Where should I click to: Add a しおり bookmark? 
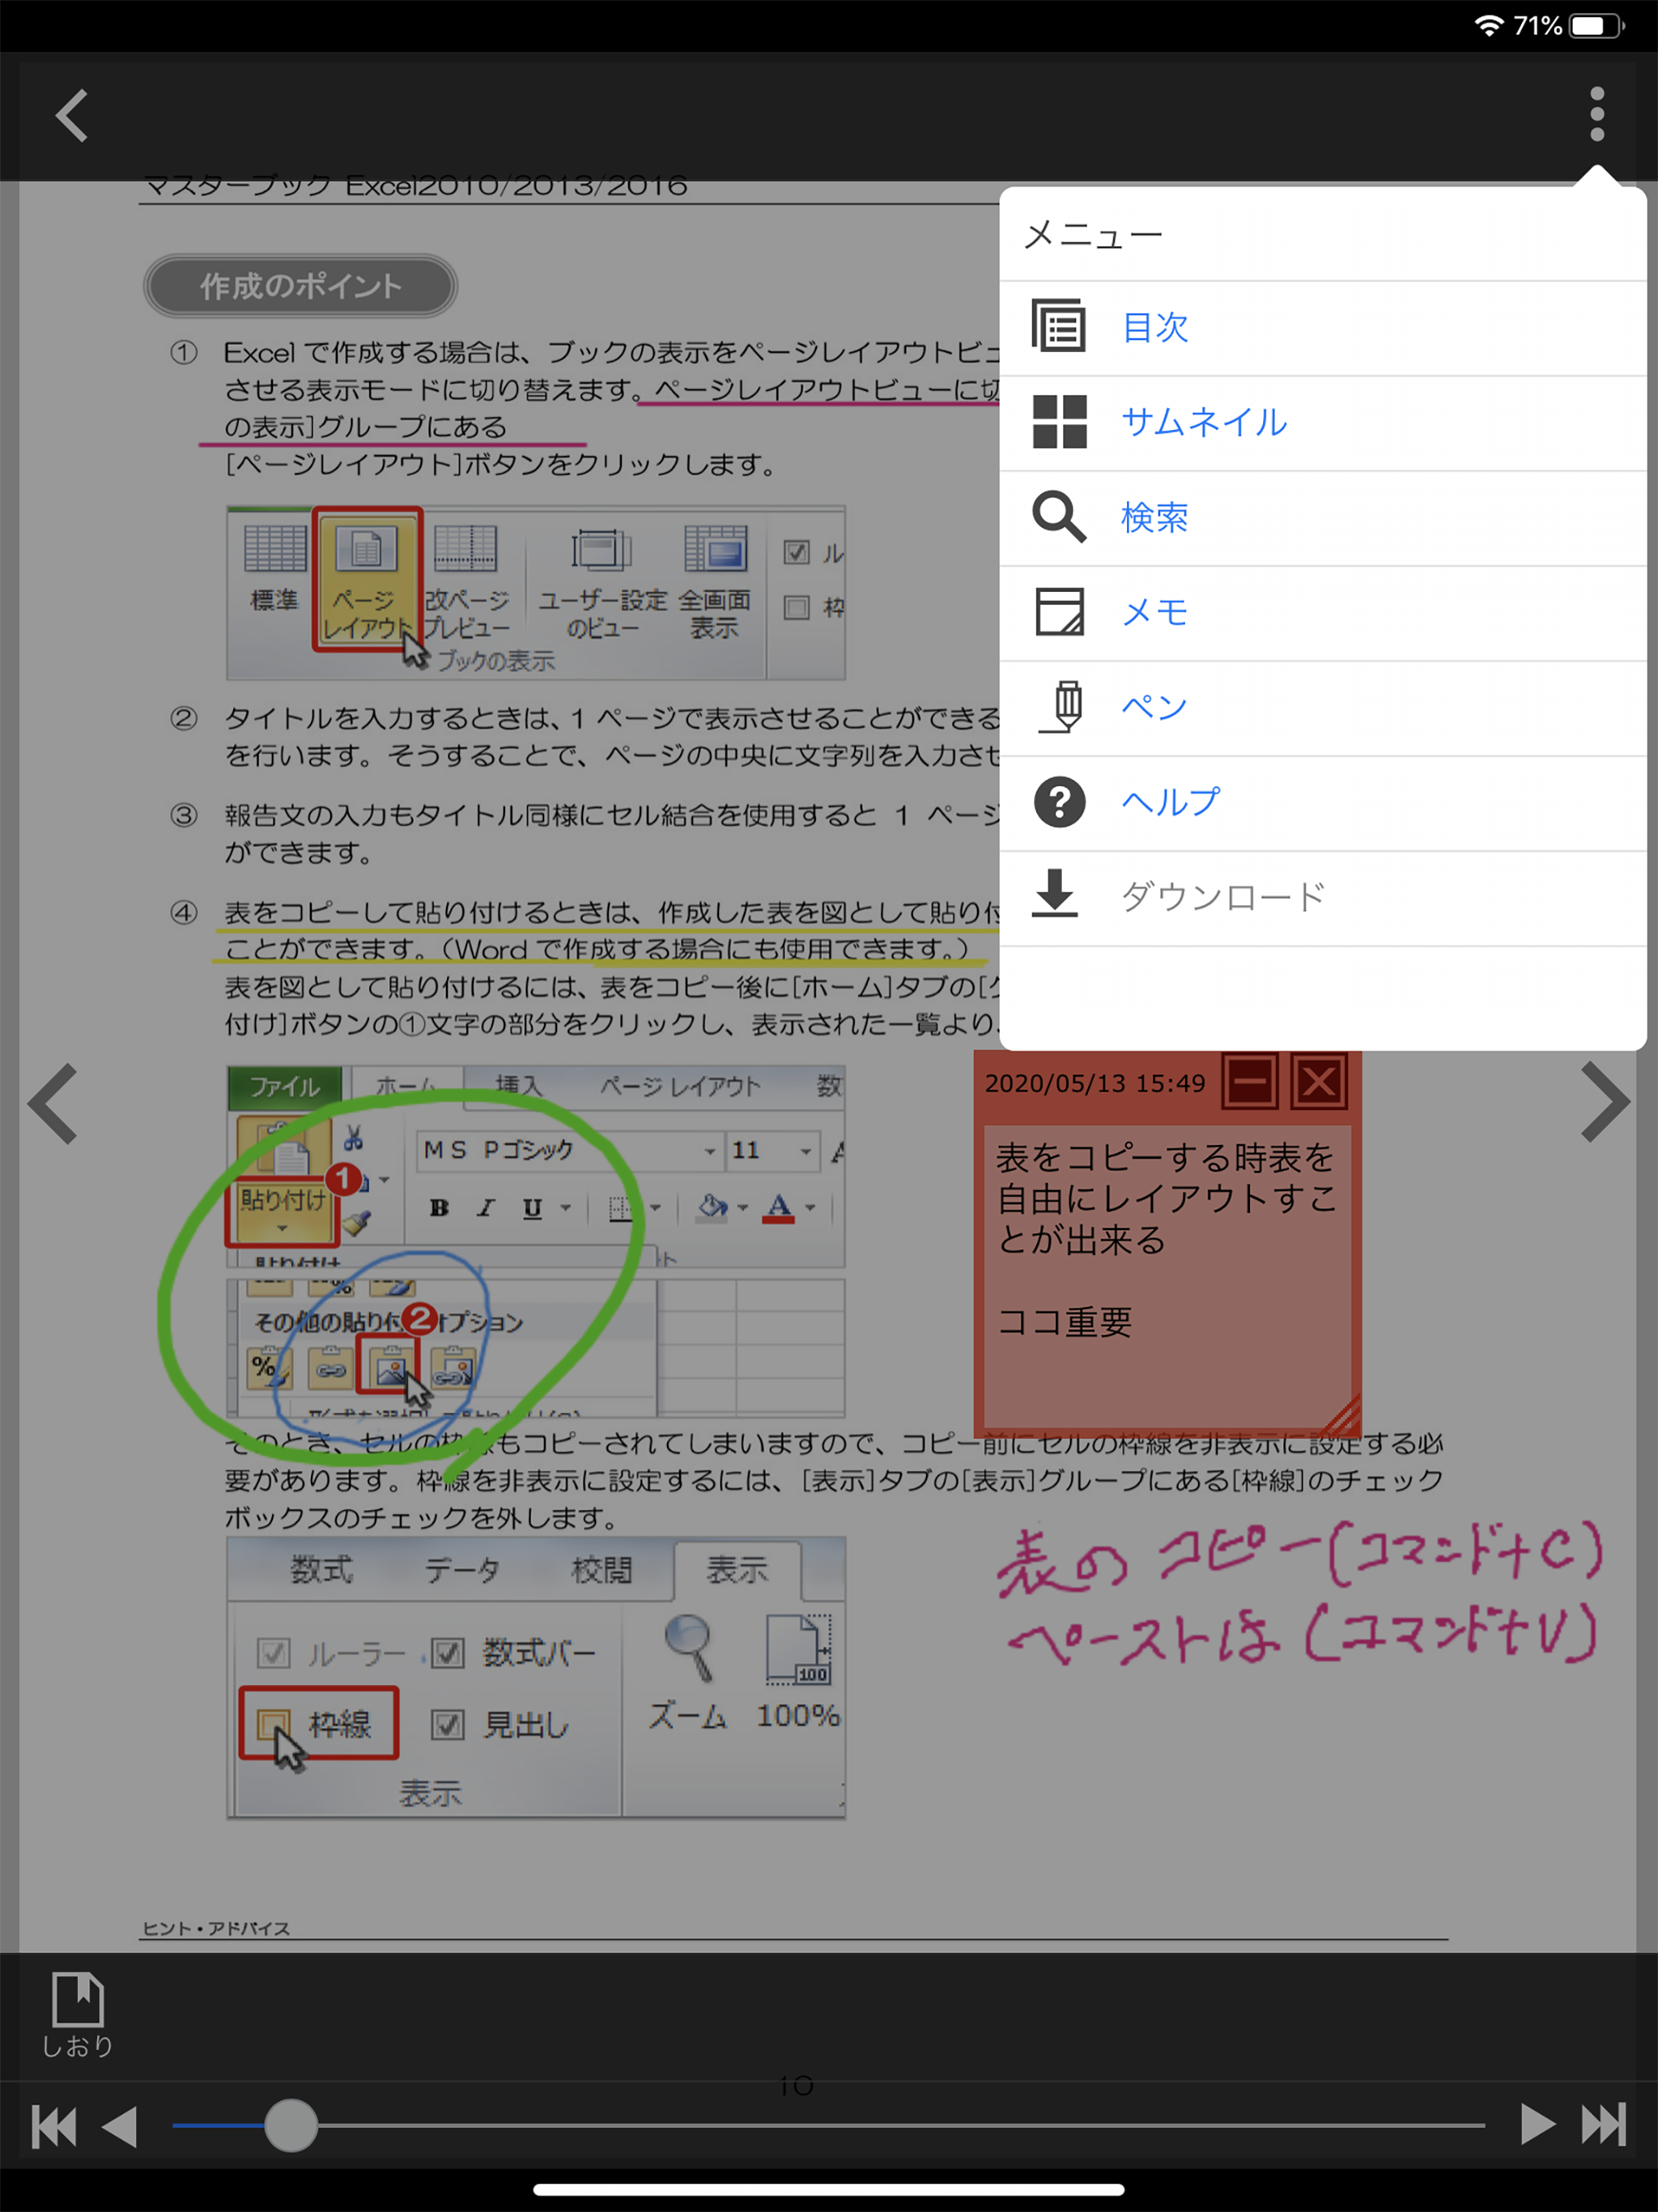tap(77, 2015)
